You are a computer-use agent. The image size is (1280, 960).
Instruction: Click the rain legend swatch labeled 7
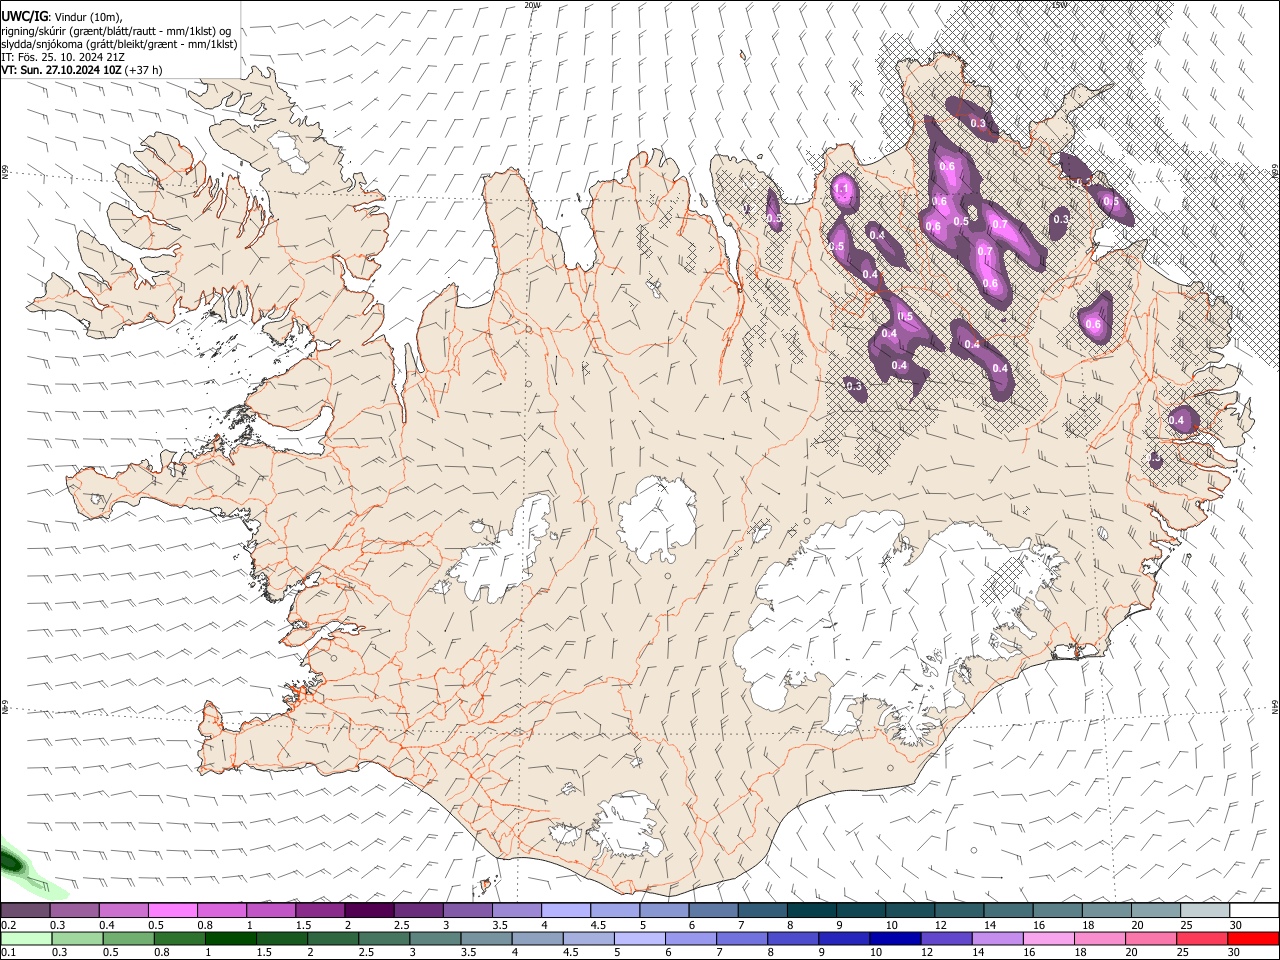742,938
